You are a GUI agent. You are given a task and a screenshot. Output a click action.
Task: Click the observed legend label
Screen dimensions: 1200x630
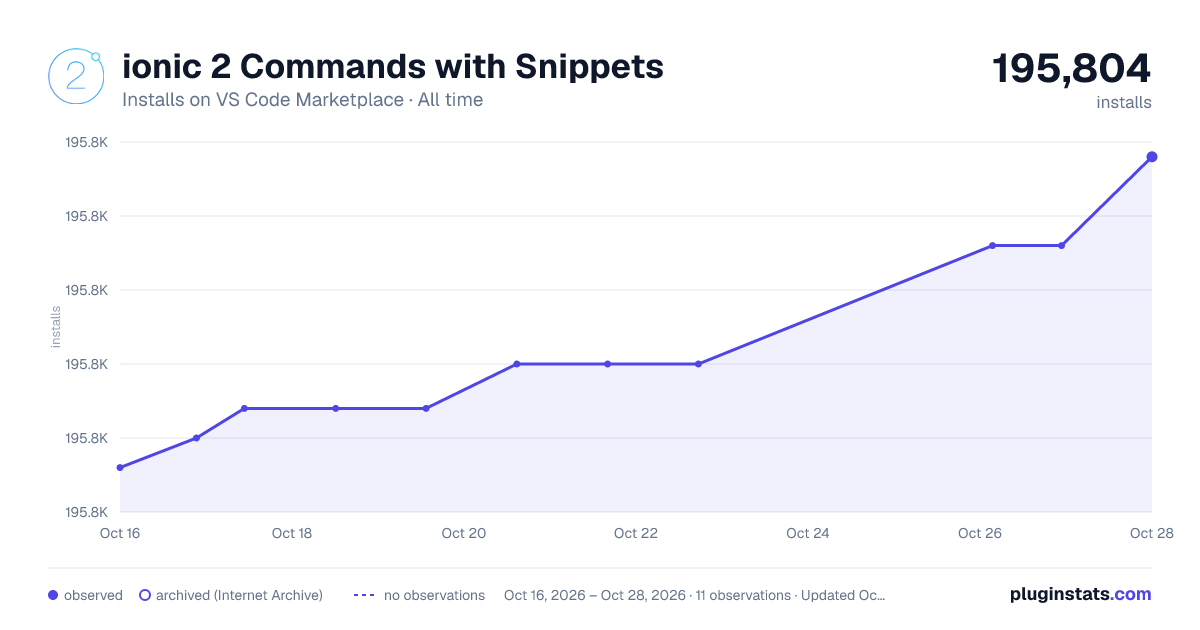93,595
